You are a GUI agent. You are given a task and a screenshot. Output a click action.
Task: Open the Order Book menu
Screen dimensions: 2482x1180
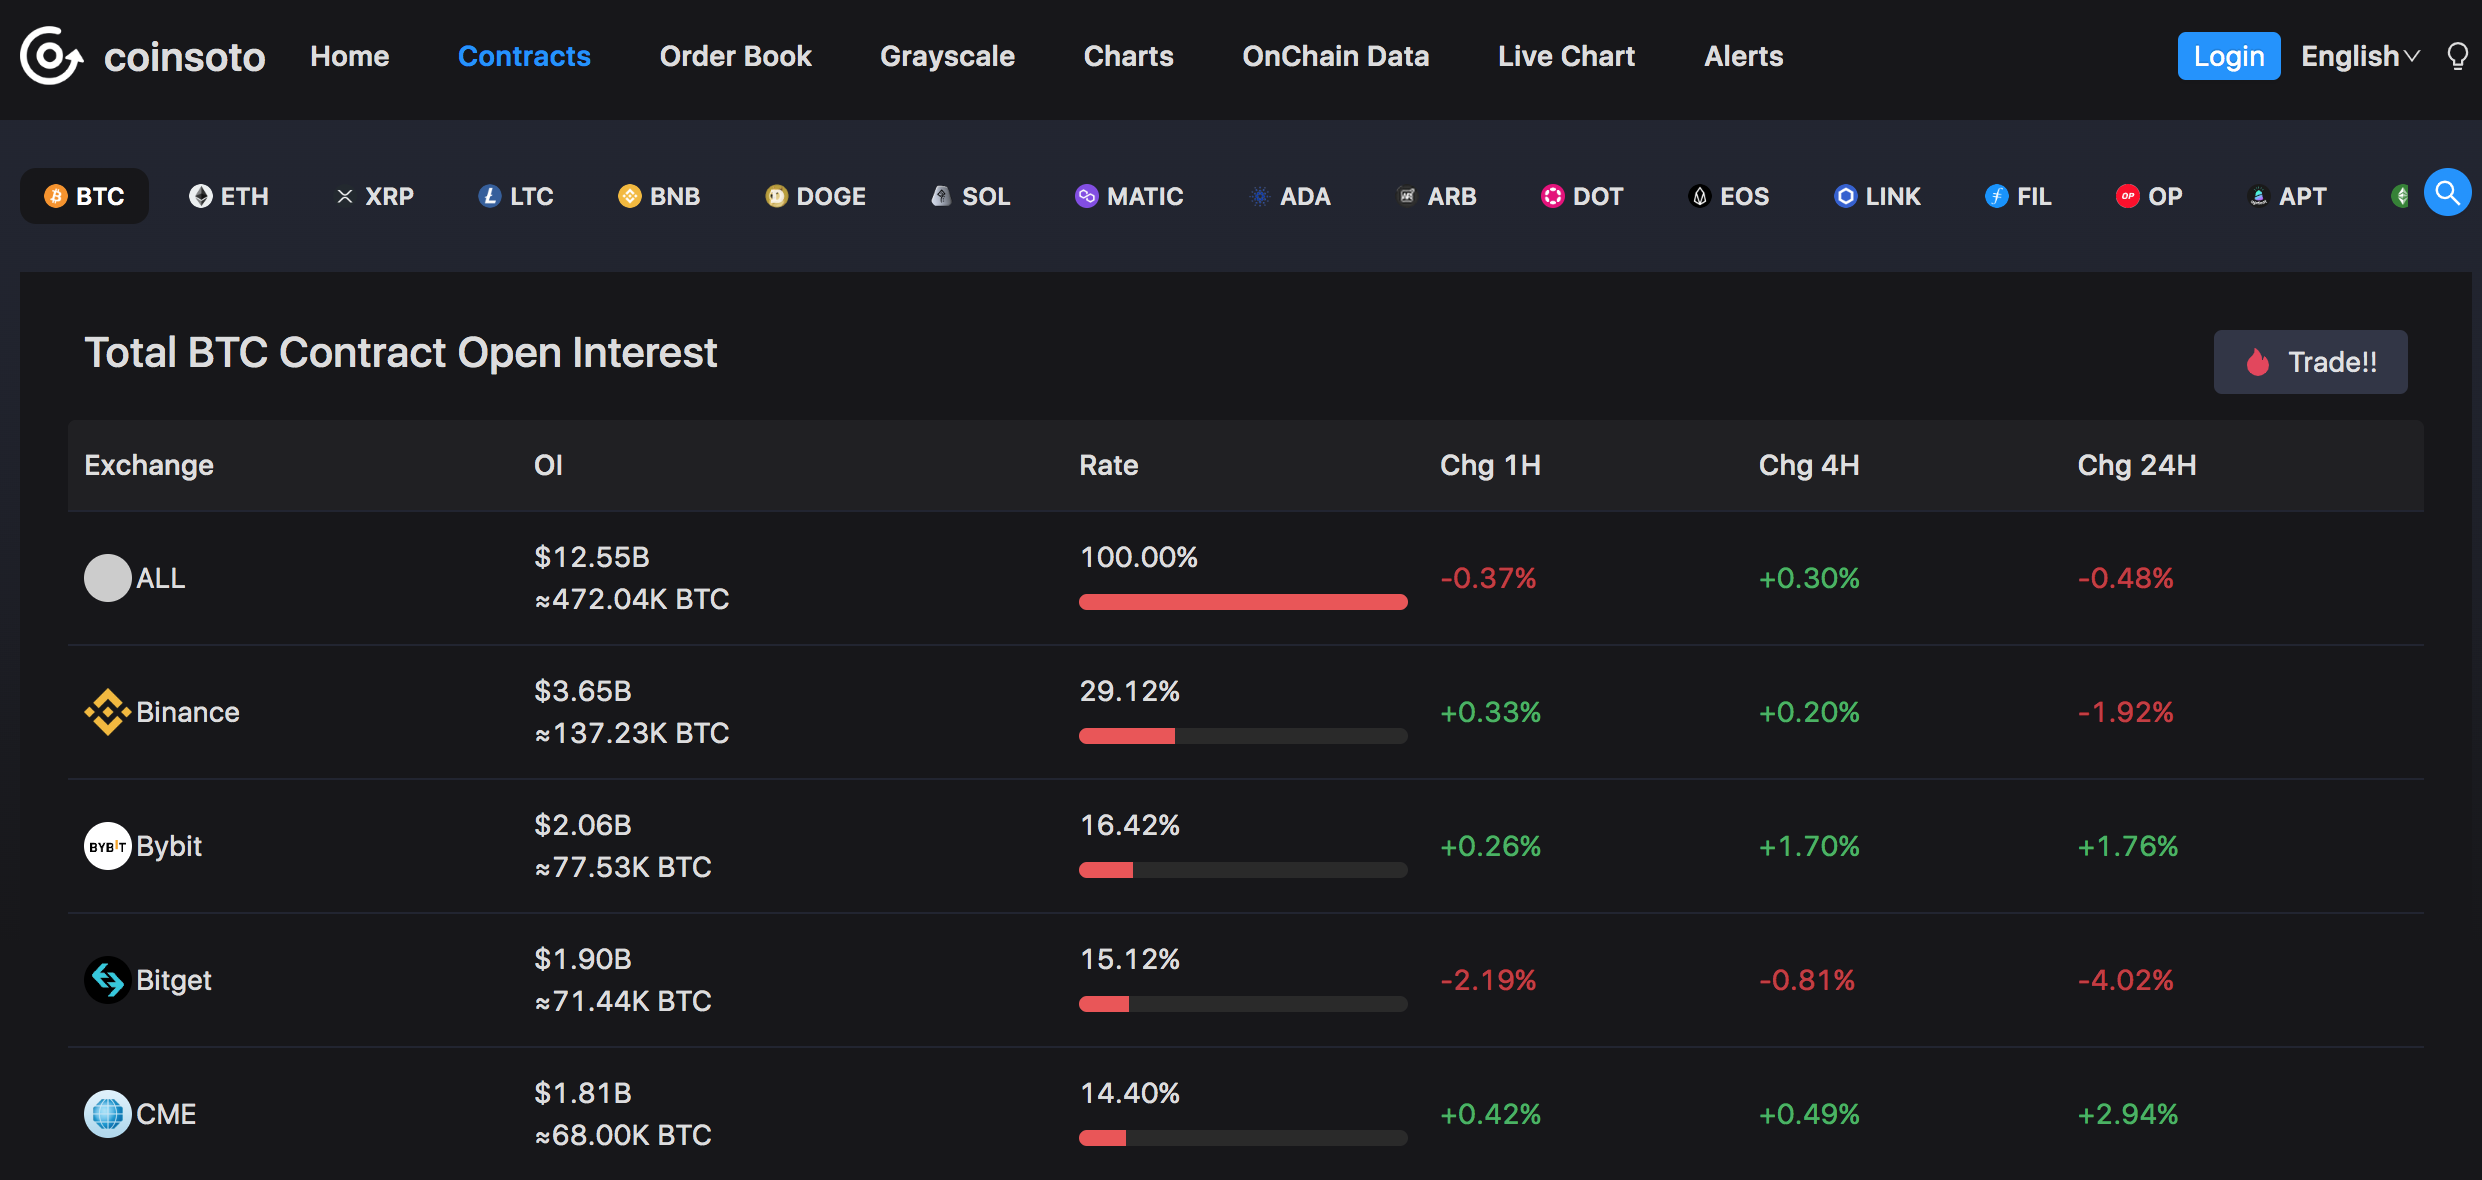735,56
